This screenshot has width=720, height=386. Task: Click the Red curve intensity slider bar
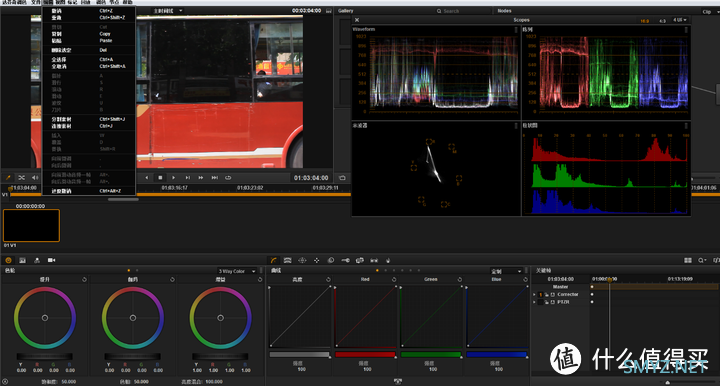[x=365, y=354]
